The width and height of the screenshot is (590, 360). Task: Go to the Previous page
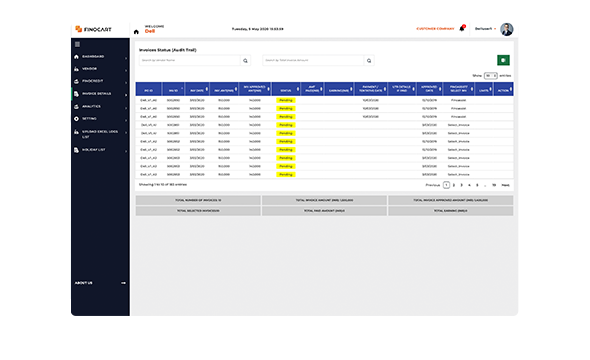click(433, 185)
